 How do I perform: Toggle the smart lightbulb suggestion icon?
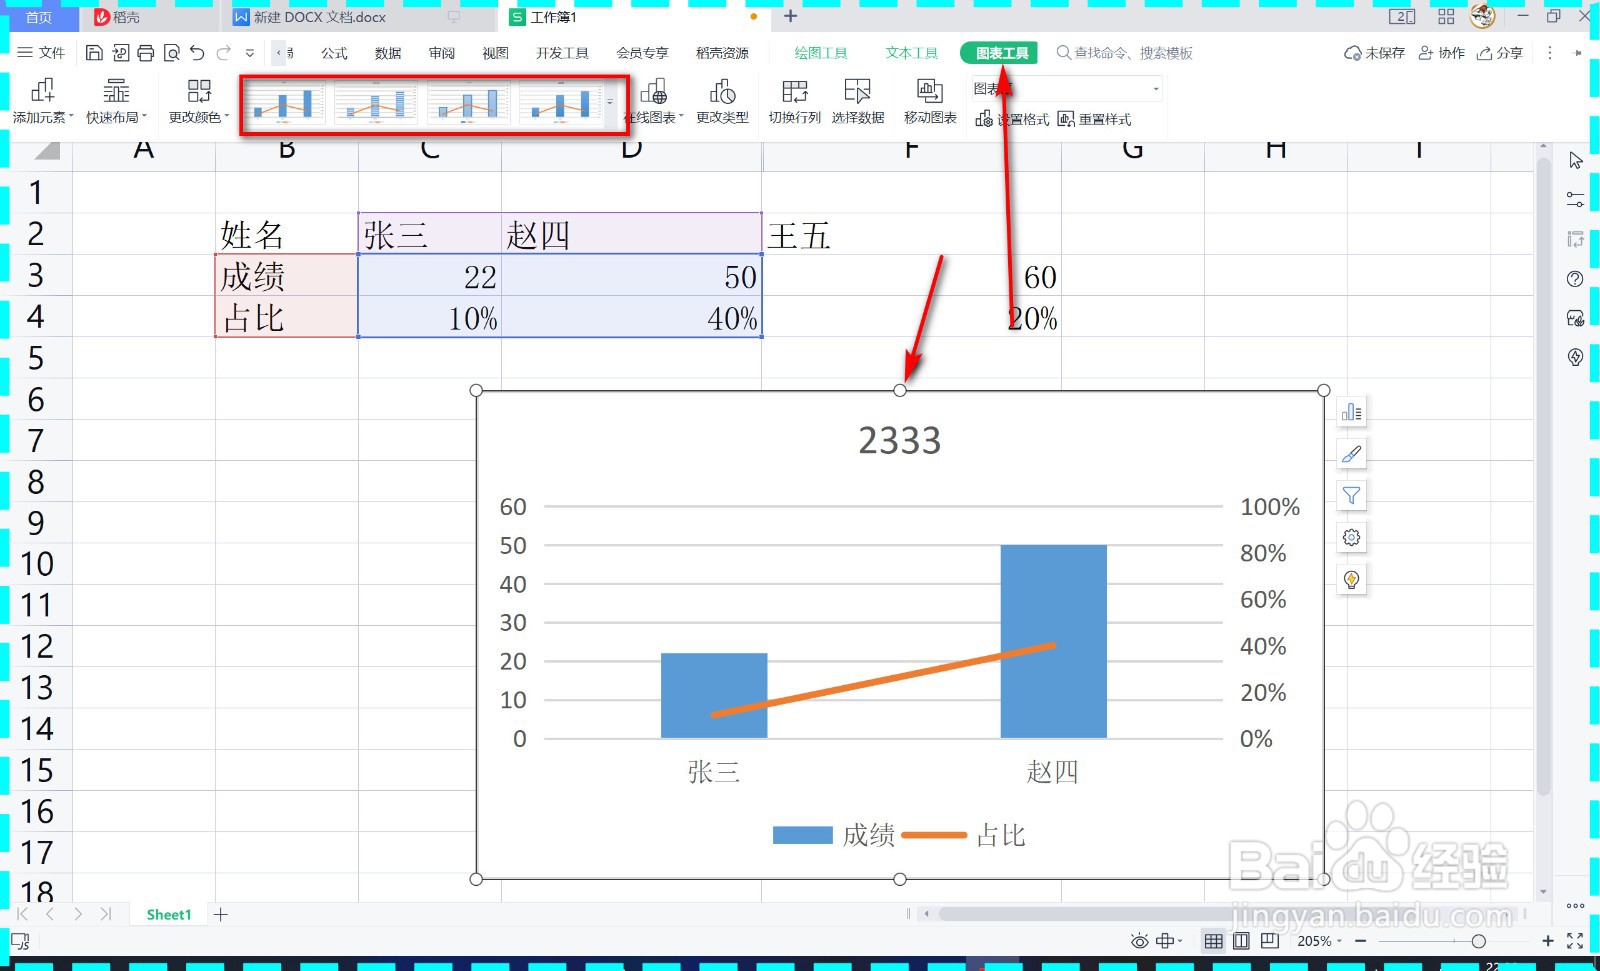1351,578
